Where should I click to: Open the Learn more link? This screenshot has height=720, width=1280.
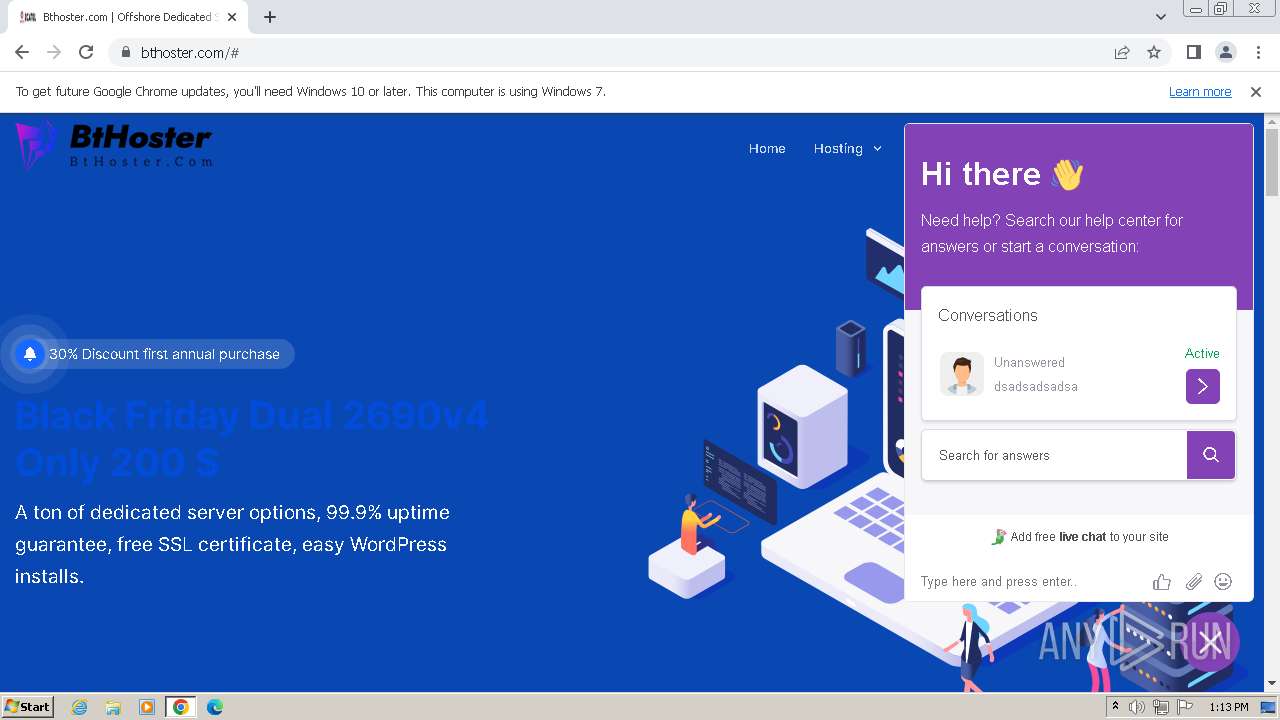click(x=1200, y=91)
